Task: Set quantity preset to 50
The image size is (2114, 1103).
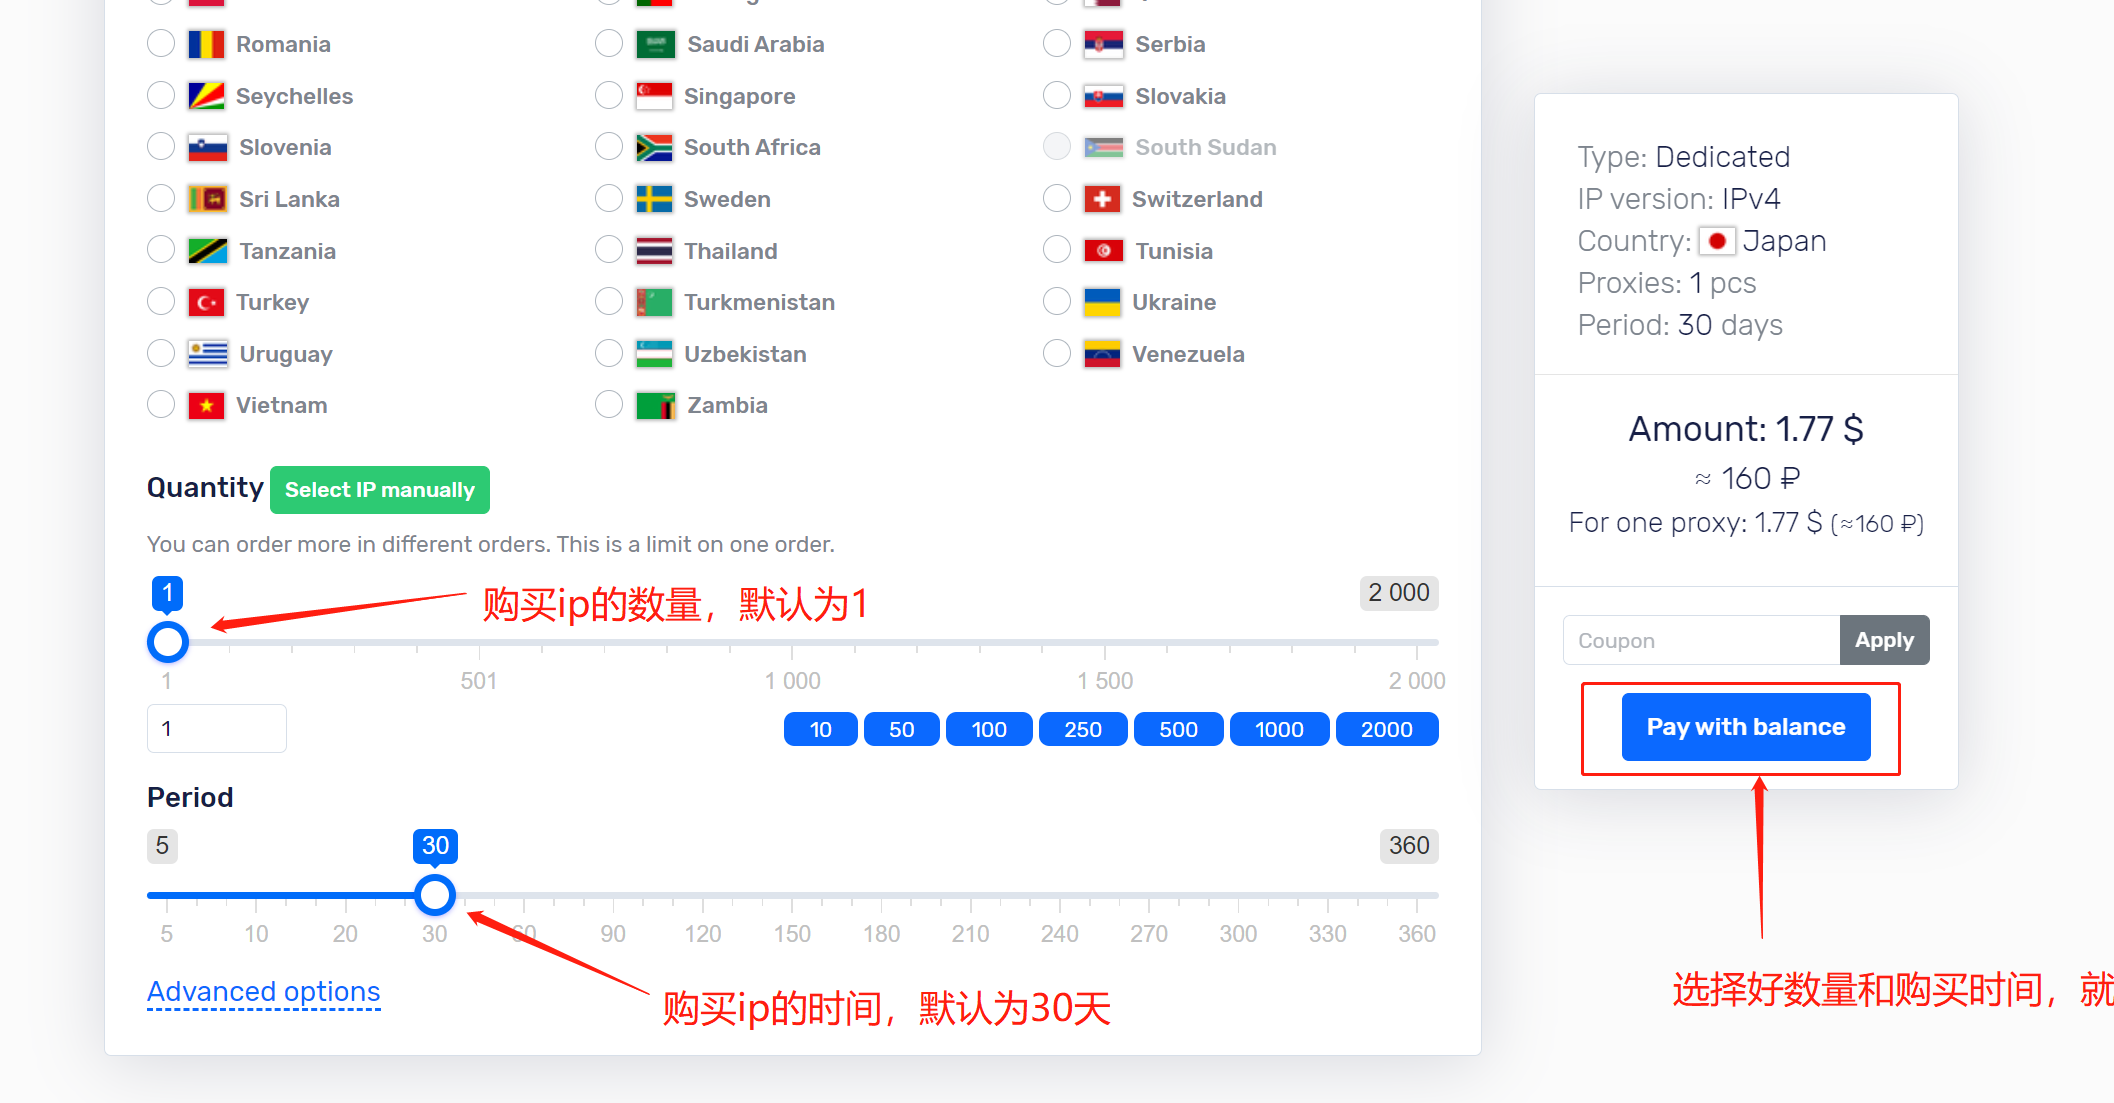Action: [902, 730]
